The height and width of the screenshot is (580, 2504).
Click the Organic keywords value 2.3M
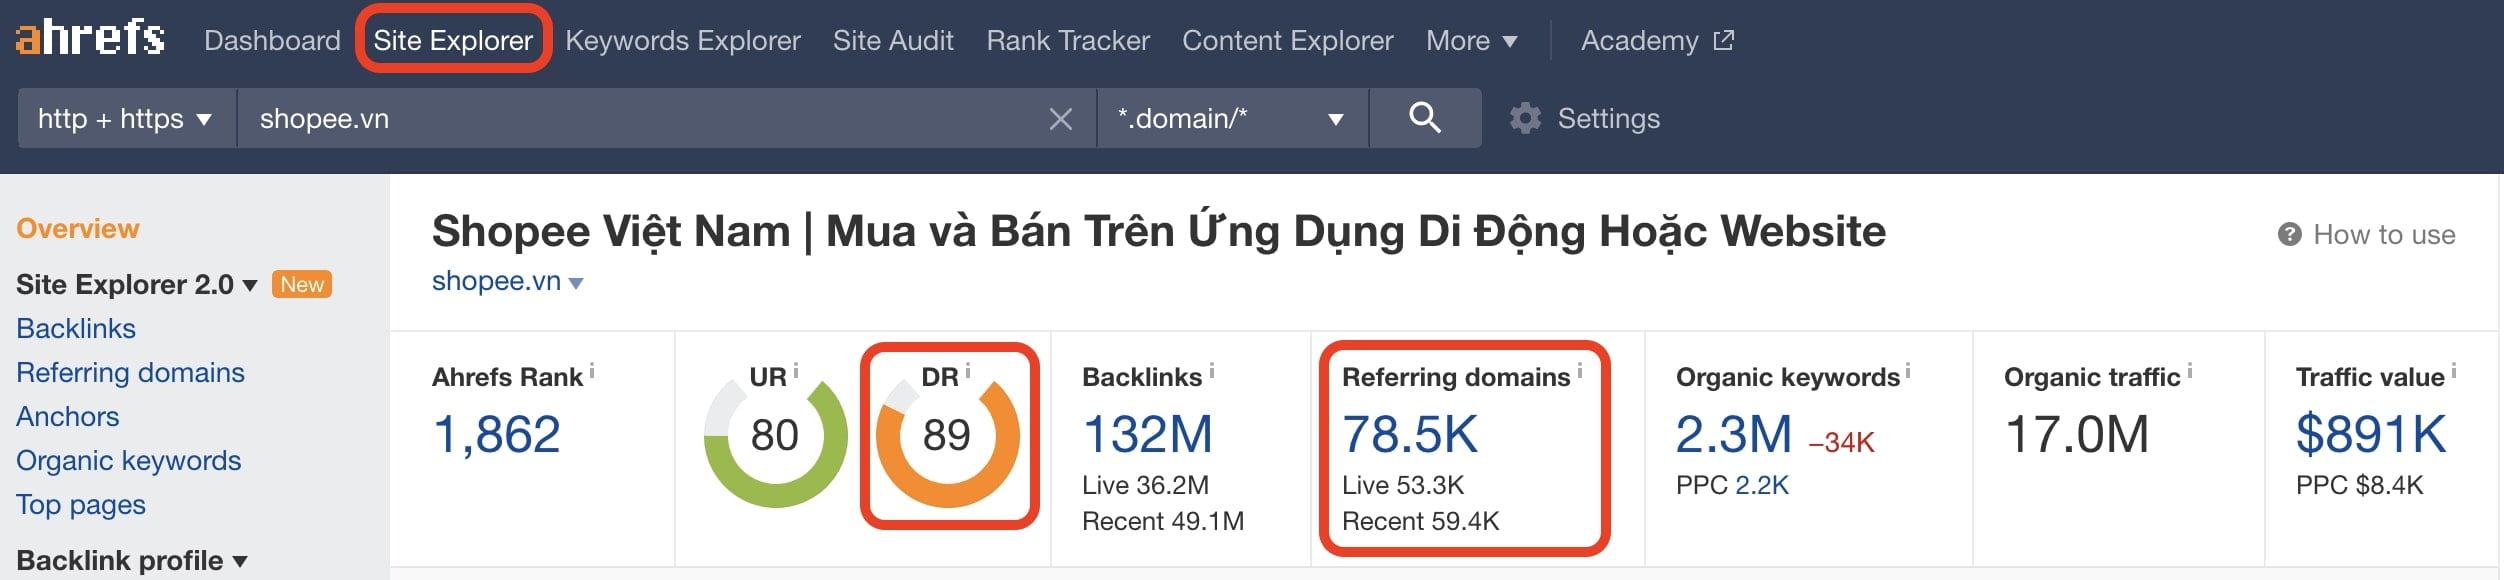[x=1733, y=435]
